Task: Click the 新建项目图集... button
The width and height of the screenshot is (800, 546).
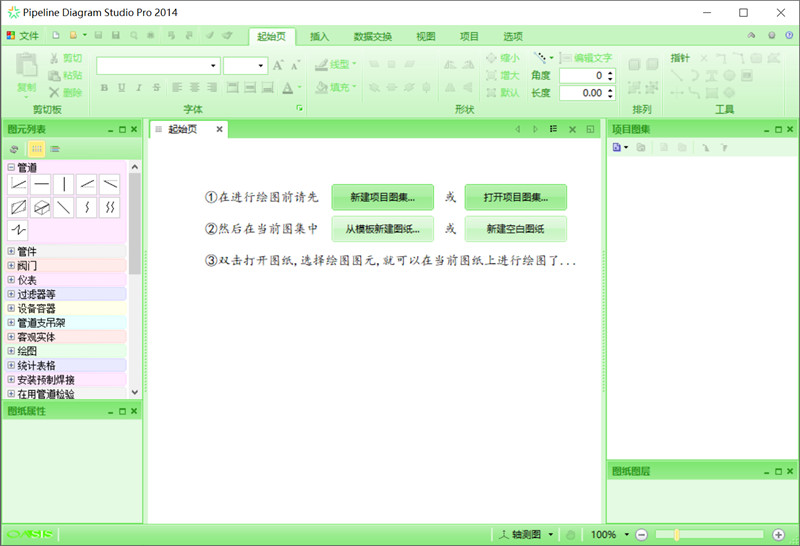Action: tap(383, 197)
